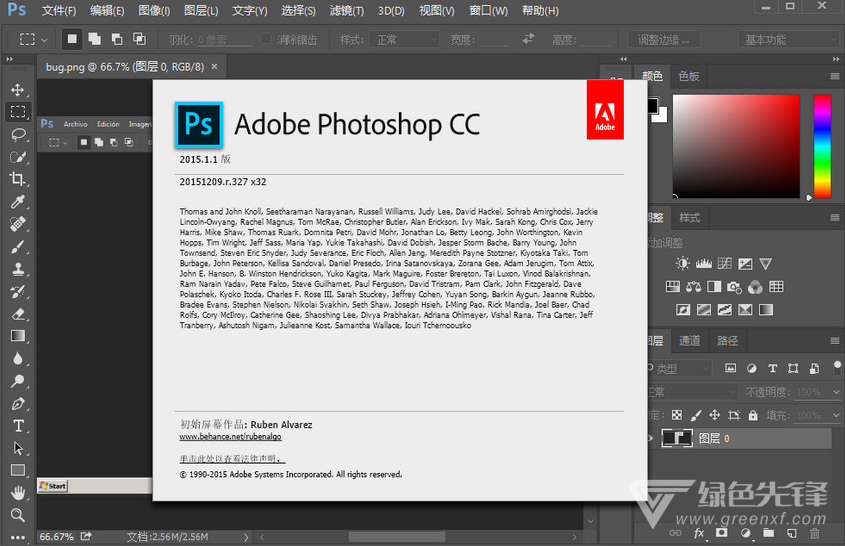
Task: Create a new group folder in layers
Action: pyautogui.click(x=768, y=533)
